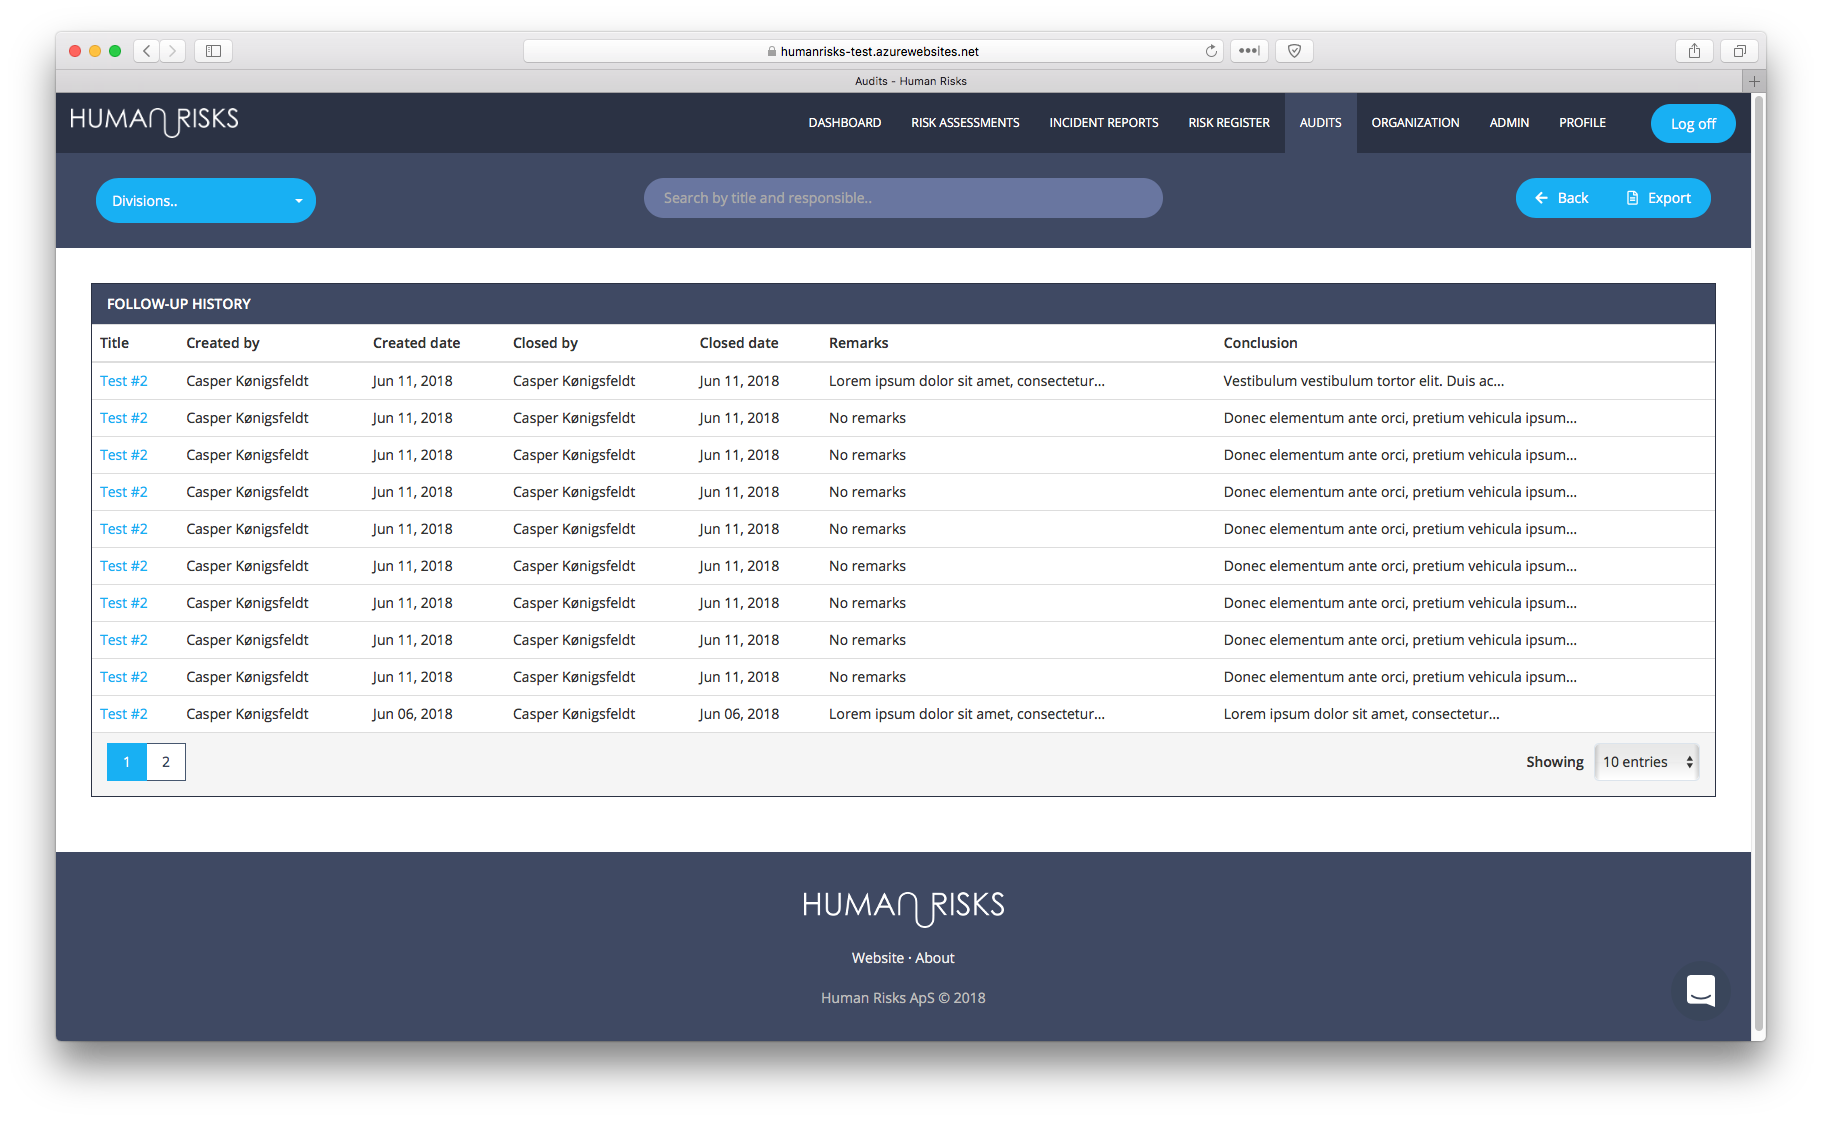Image resolution: width=1822 pixels, height=1121 pixels.
Task: Click the Safari address bar
Action: coord(872,51)
